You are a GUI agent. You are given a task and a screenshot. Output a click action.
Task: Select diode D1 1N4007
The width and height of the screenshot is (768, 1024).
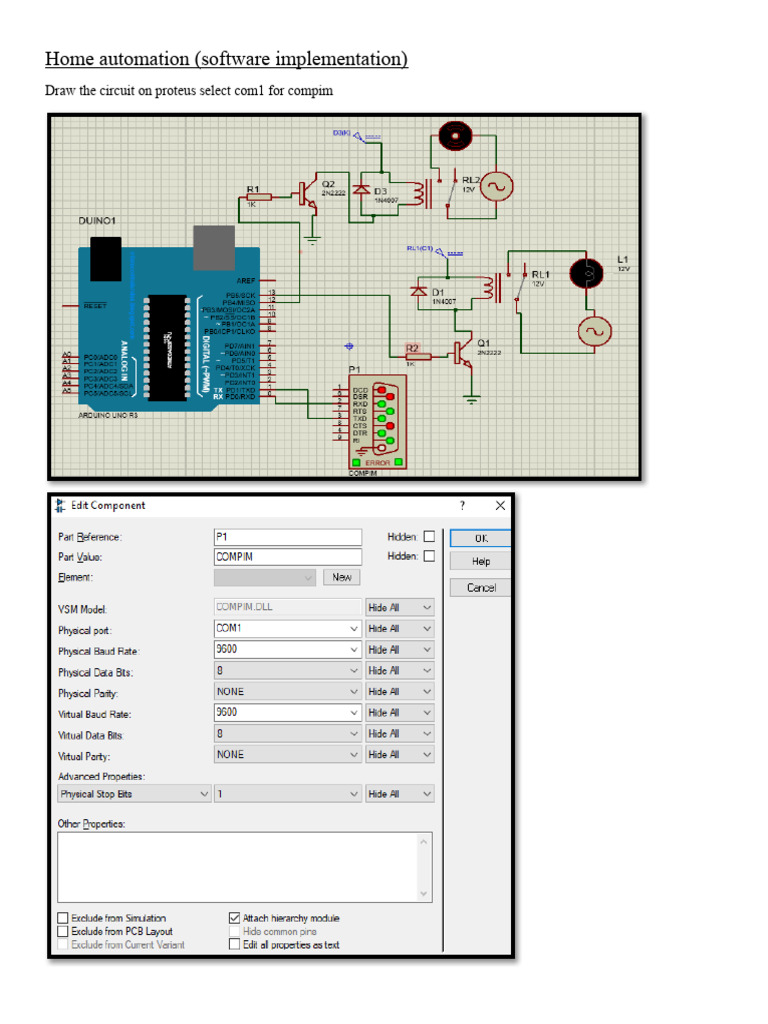pyautogui.click(x=419, y=291)
